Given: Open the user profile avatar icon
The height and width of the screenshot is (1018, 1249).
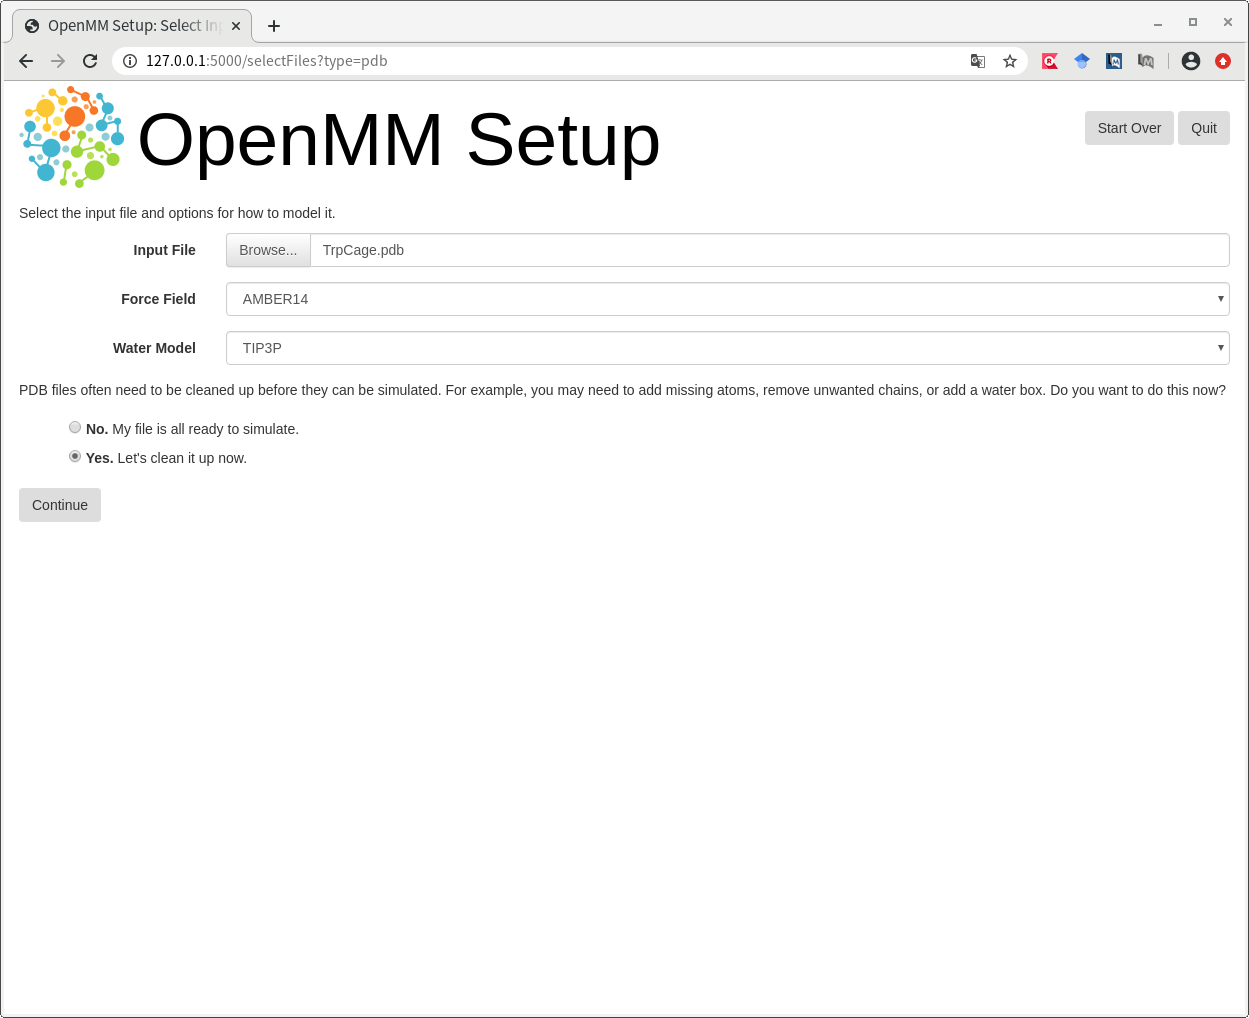Looking at the screenshot, I should coord(1190,61).
